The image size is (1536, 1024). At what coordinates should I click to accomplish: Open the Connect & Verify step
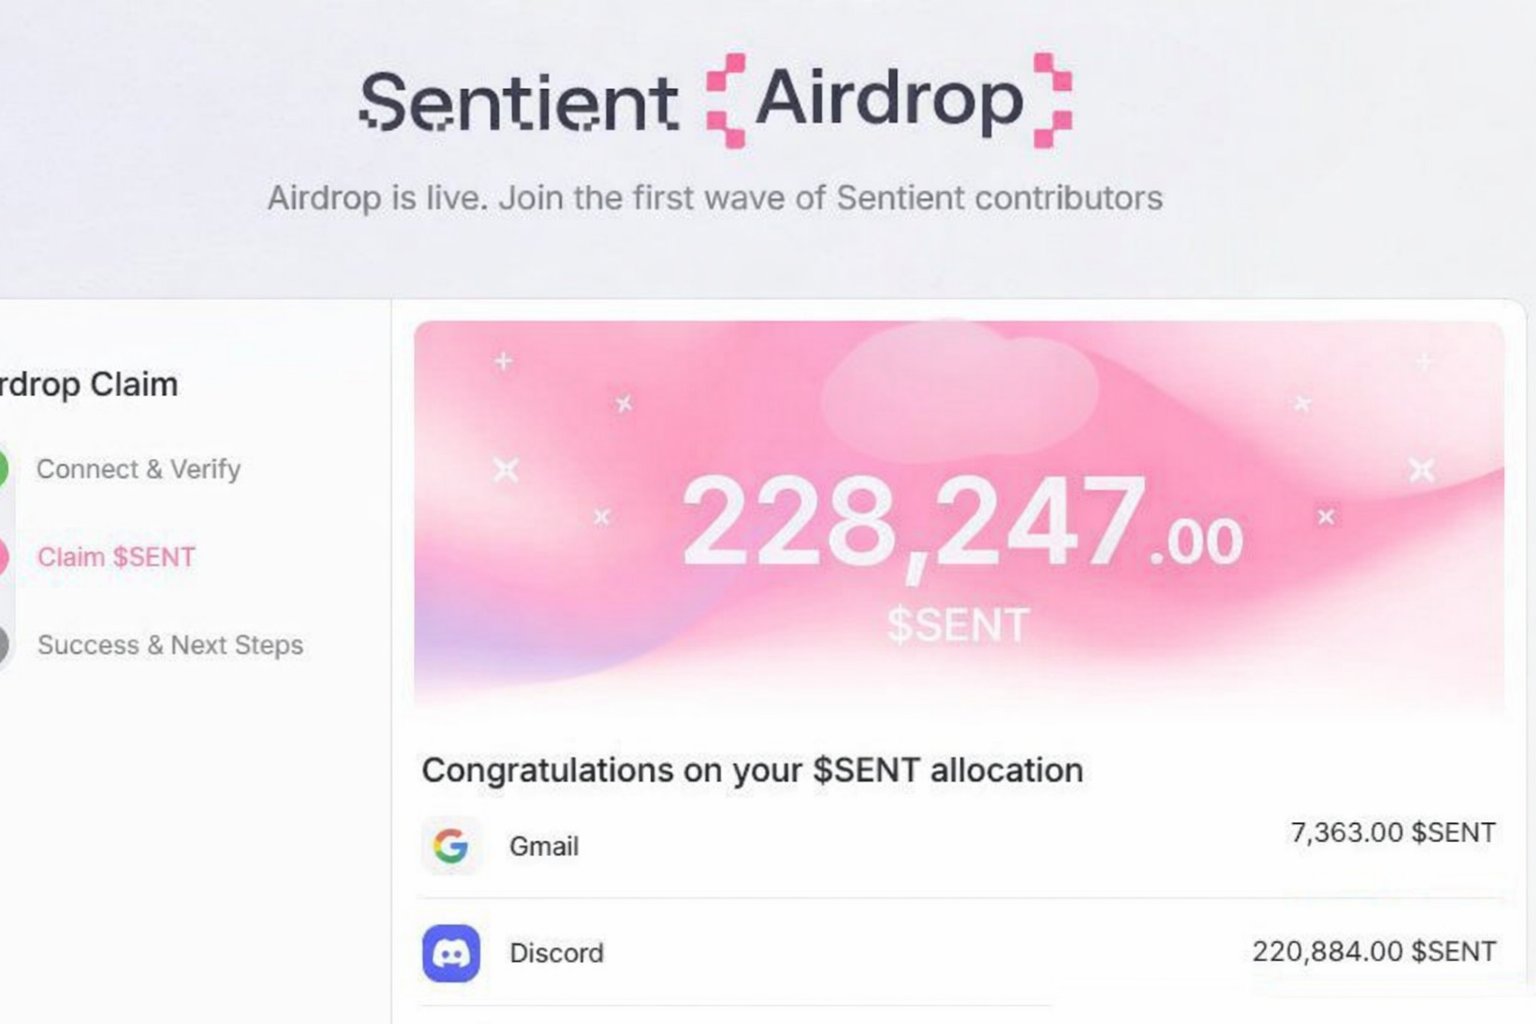(x=138, y=469)
